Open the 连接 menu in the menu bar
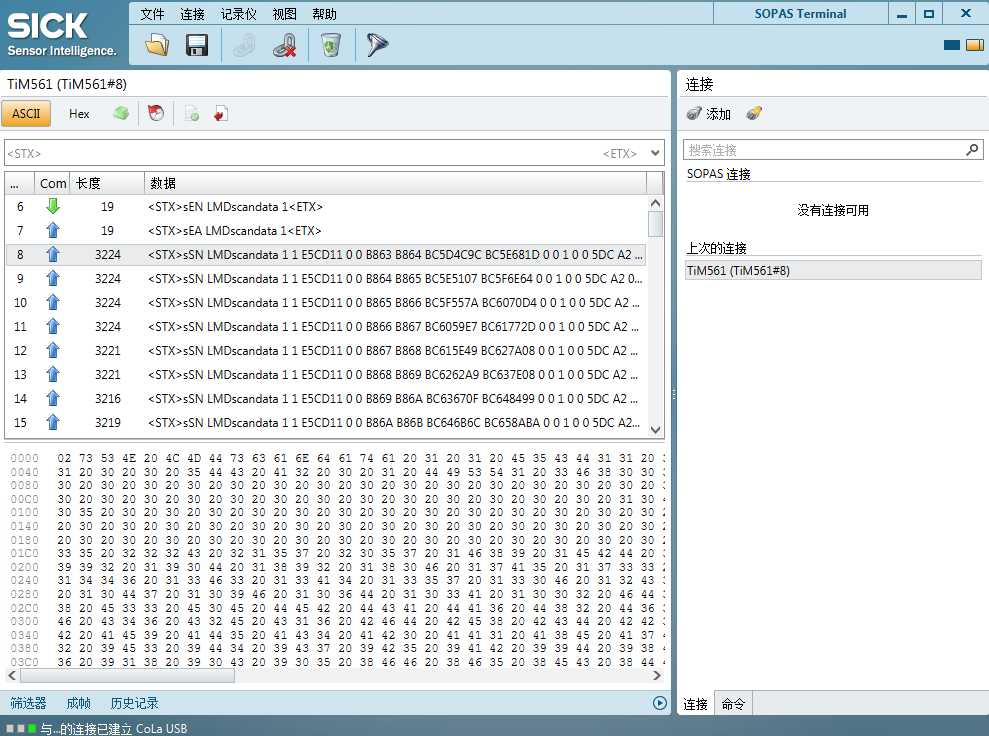Screen dimensions: 989x736 [192, 14]
